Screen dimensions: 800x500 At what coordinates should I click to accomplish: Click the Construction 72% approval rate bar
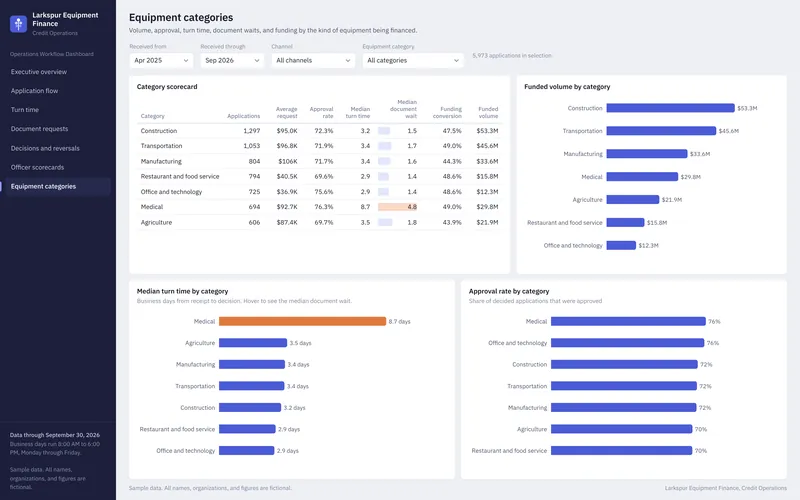pyautogui.click(x=624, y=364)
